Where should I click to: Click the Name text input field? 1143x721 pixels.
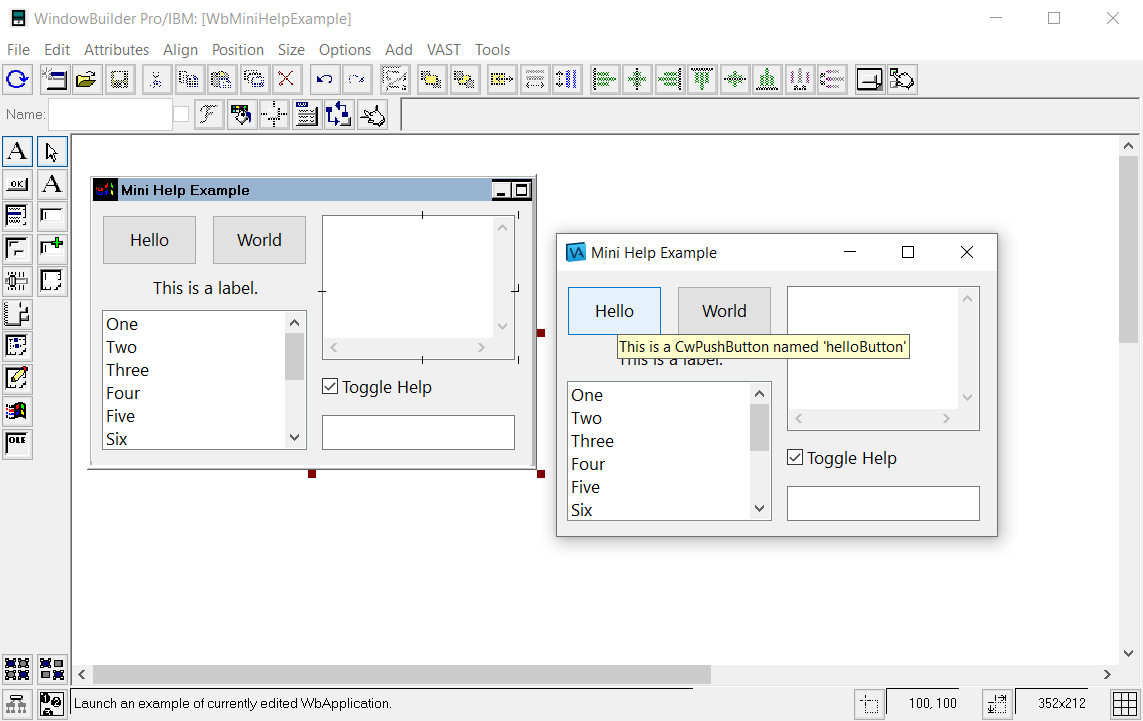[x=110, y=115]
